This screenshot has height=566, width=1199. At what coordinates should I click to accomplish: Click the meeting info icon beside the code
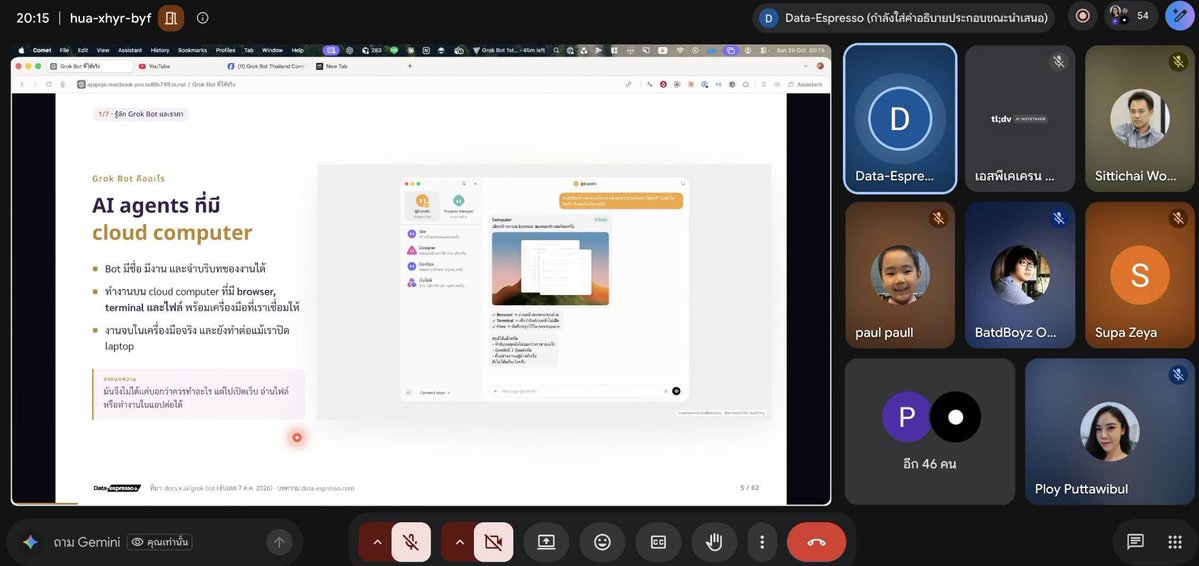coord(203,18)
